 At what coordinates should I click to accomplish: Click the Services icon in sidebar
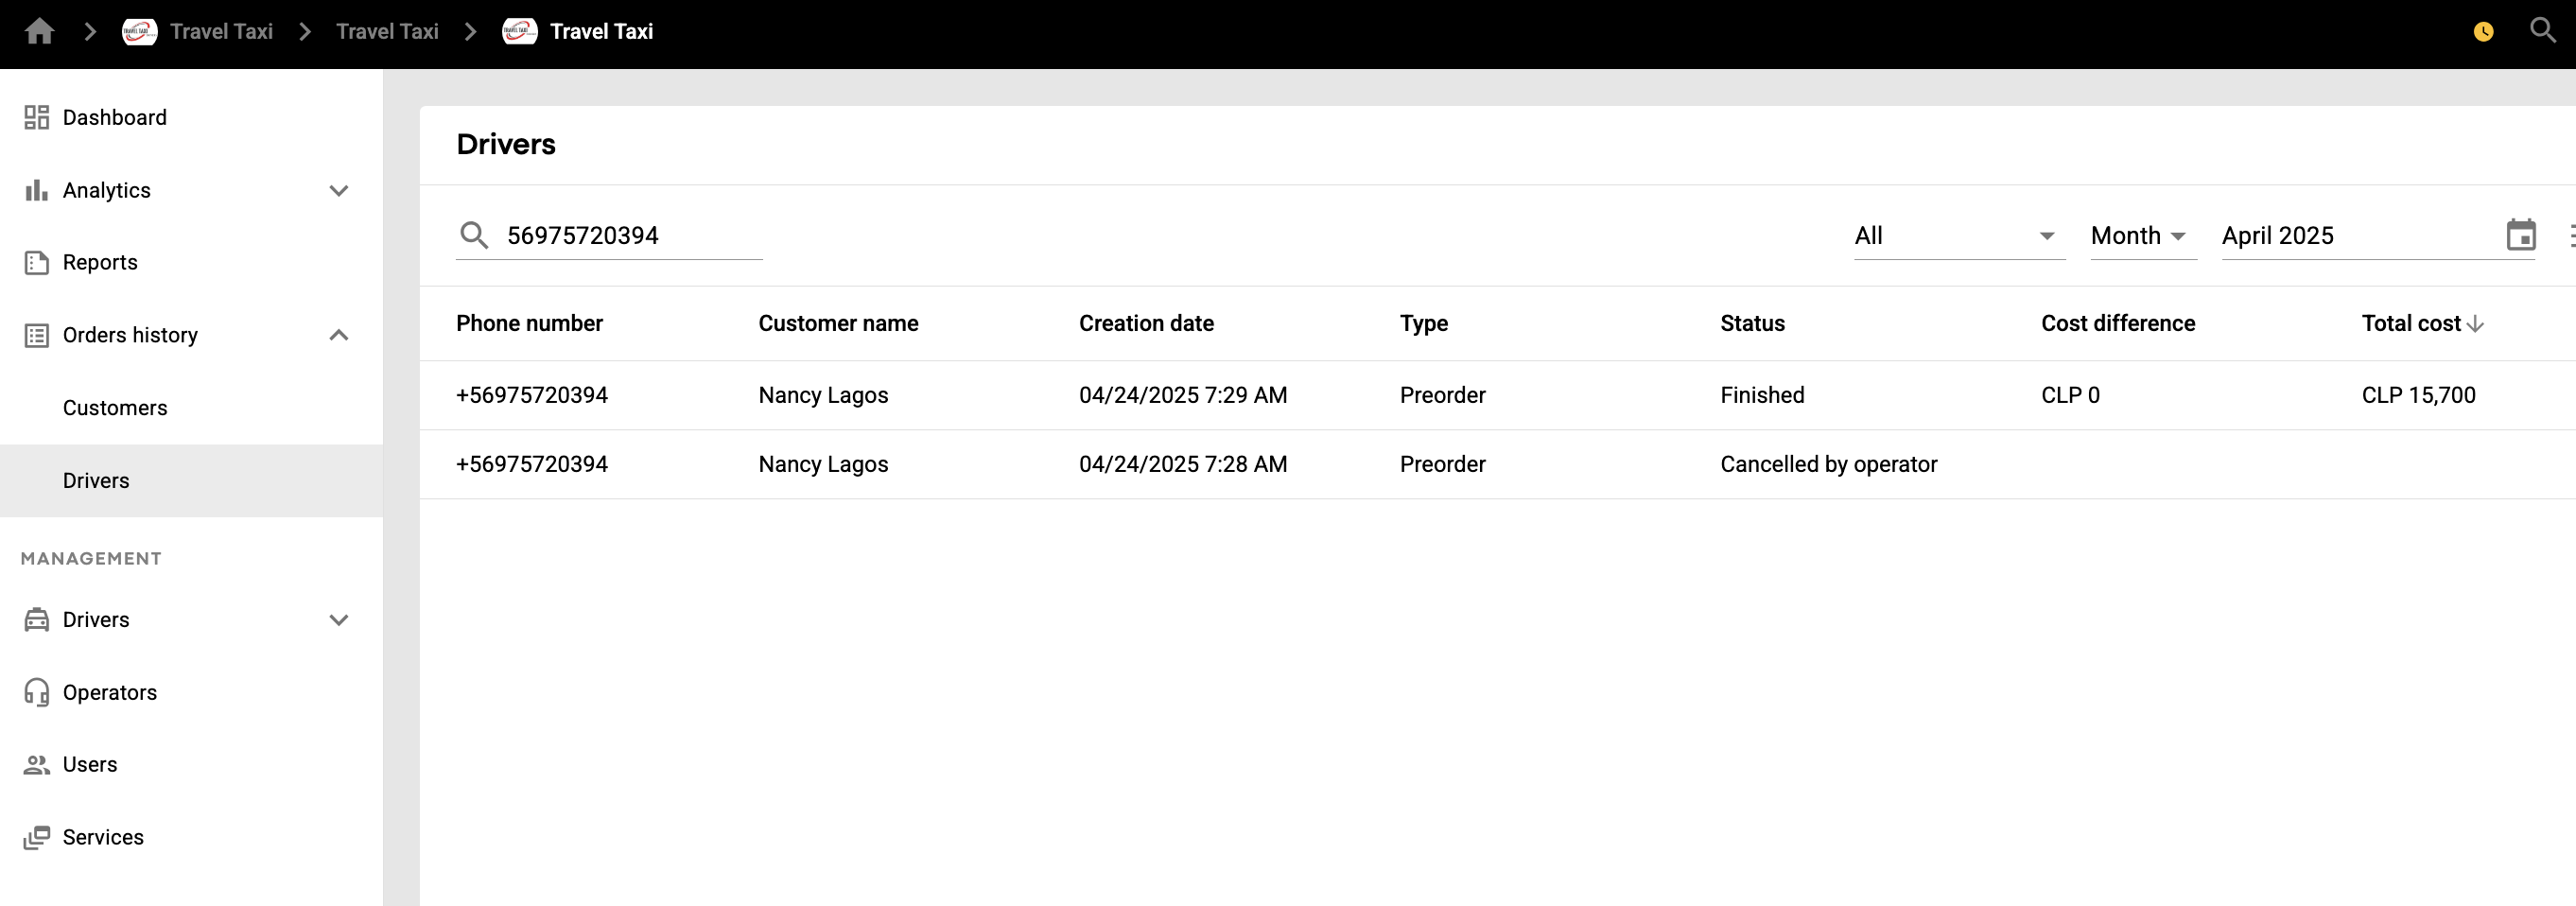(37, 837)
